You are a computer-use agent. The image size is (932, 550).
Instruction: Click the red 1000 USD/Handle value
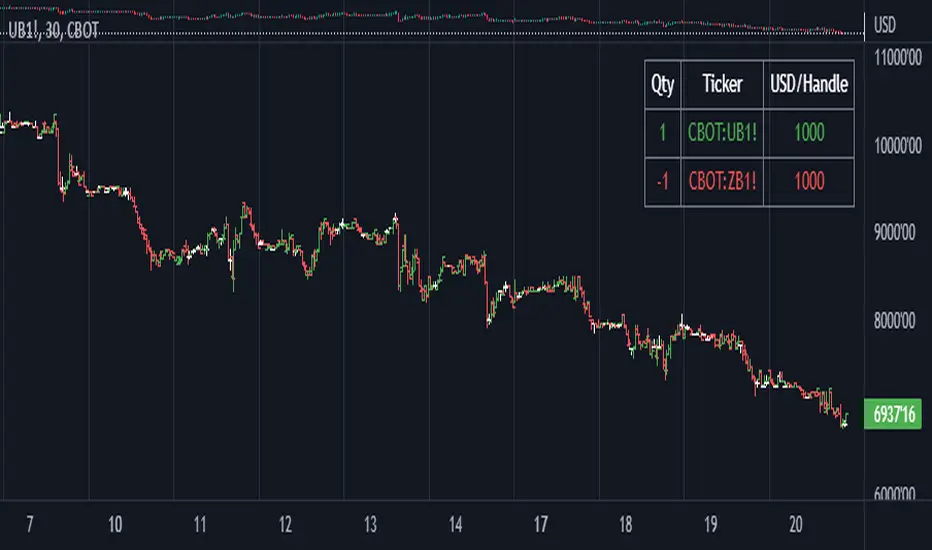click(810, 182)
